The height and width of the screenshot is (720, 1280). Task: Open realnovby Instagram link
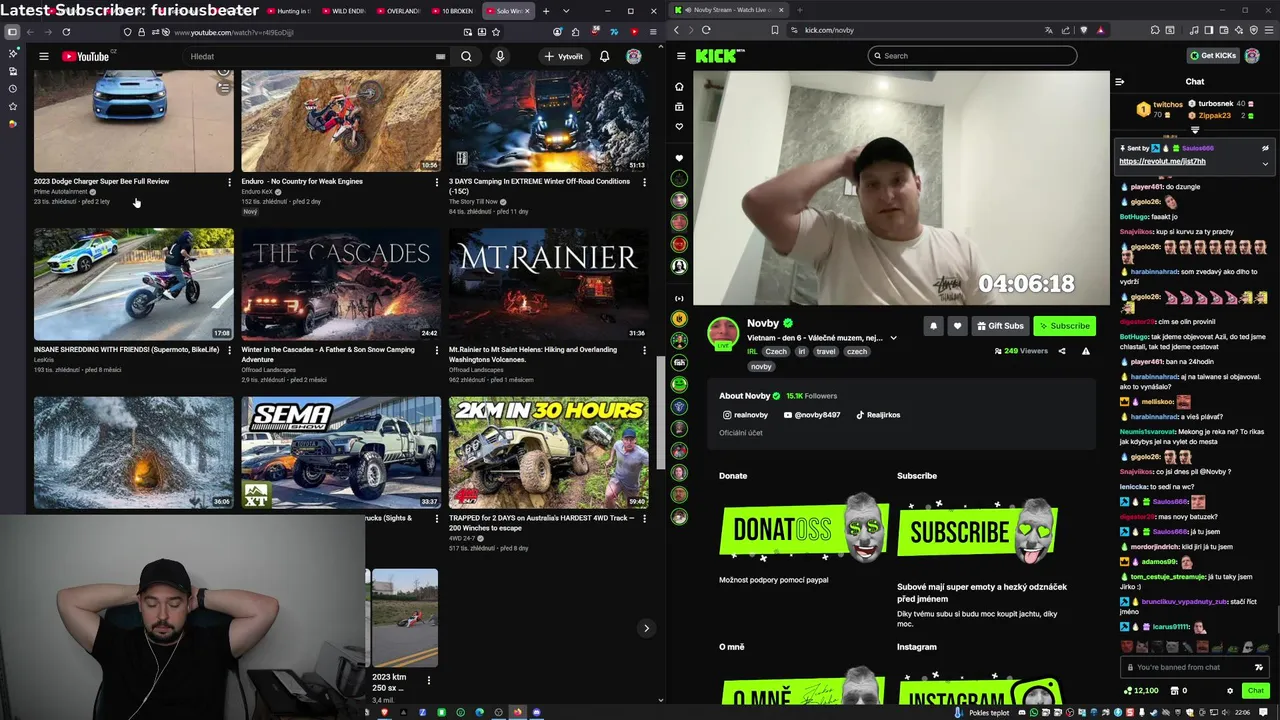click(746, 415)
